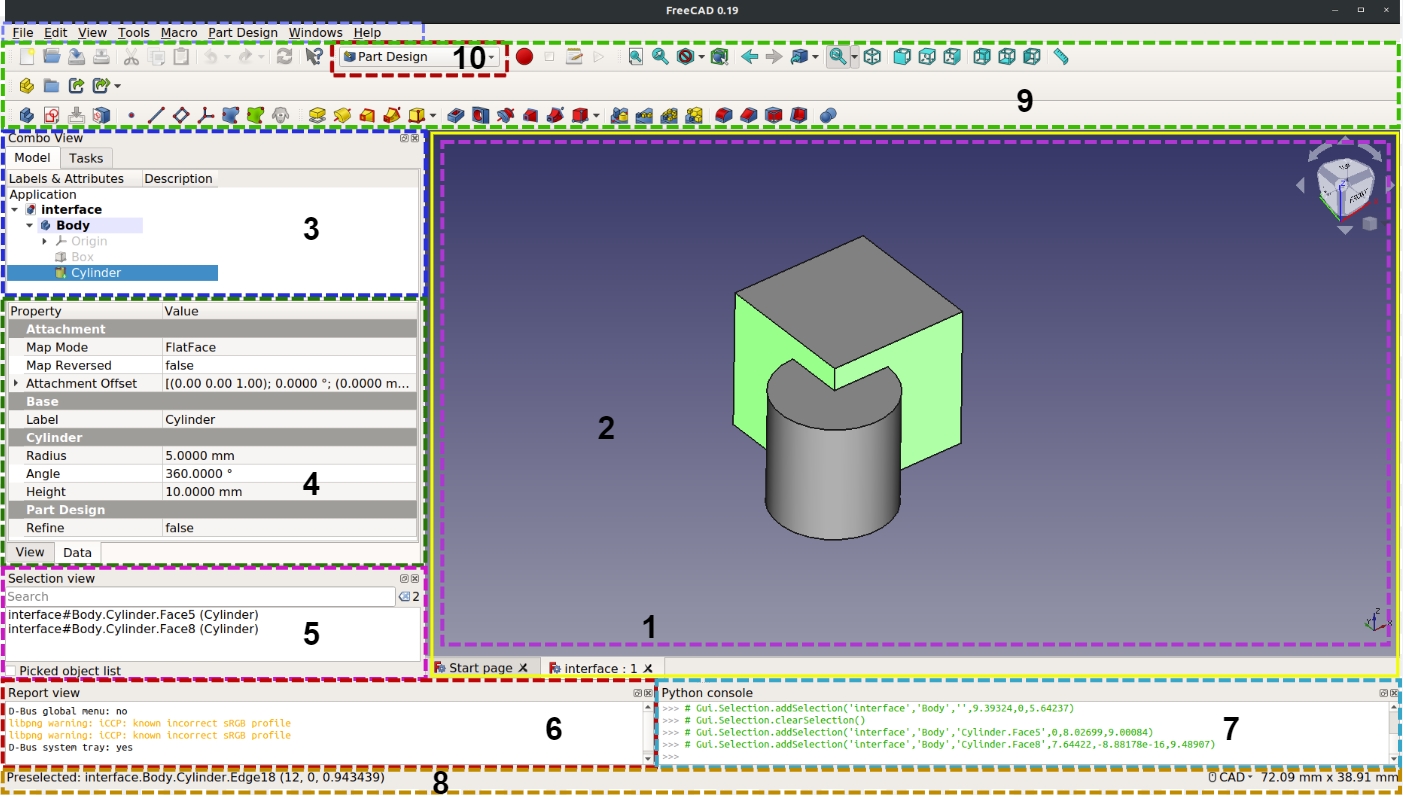Open the Part Design menu
The width and height of the screenshot is (1403, 800).
(244, 32)
